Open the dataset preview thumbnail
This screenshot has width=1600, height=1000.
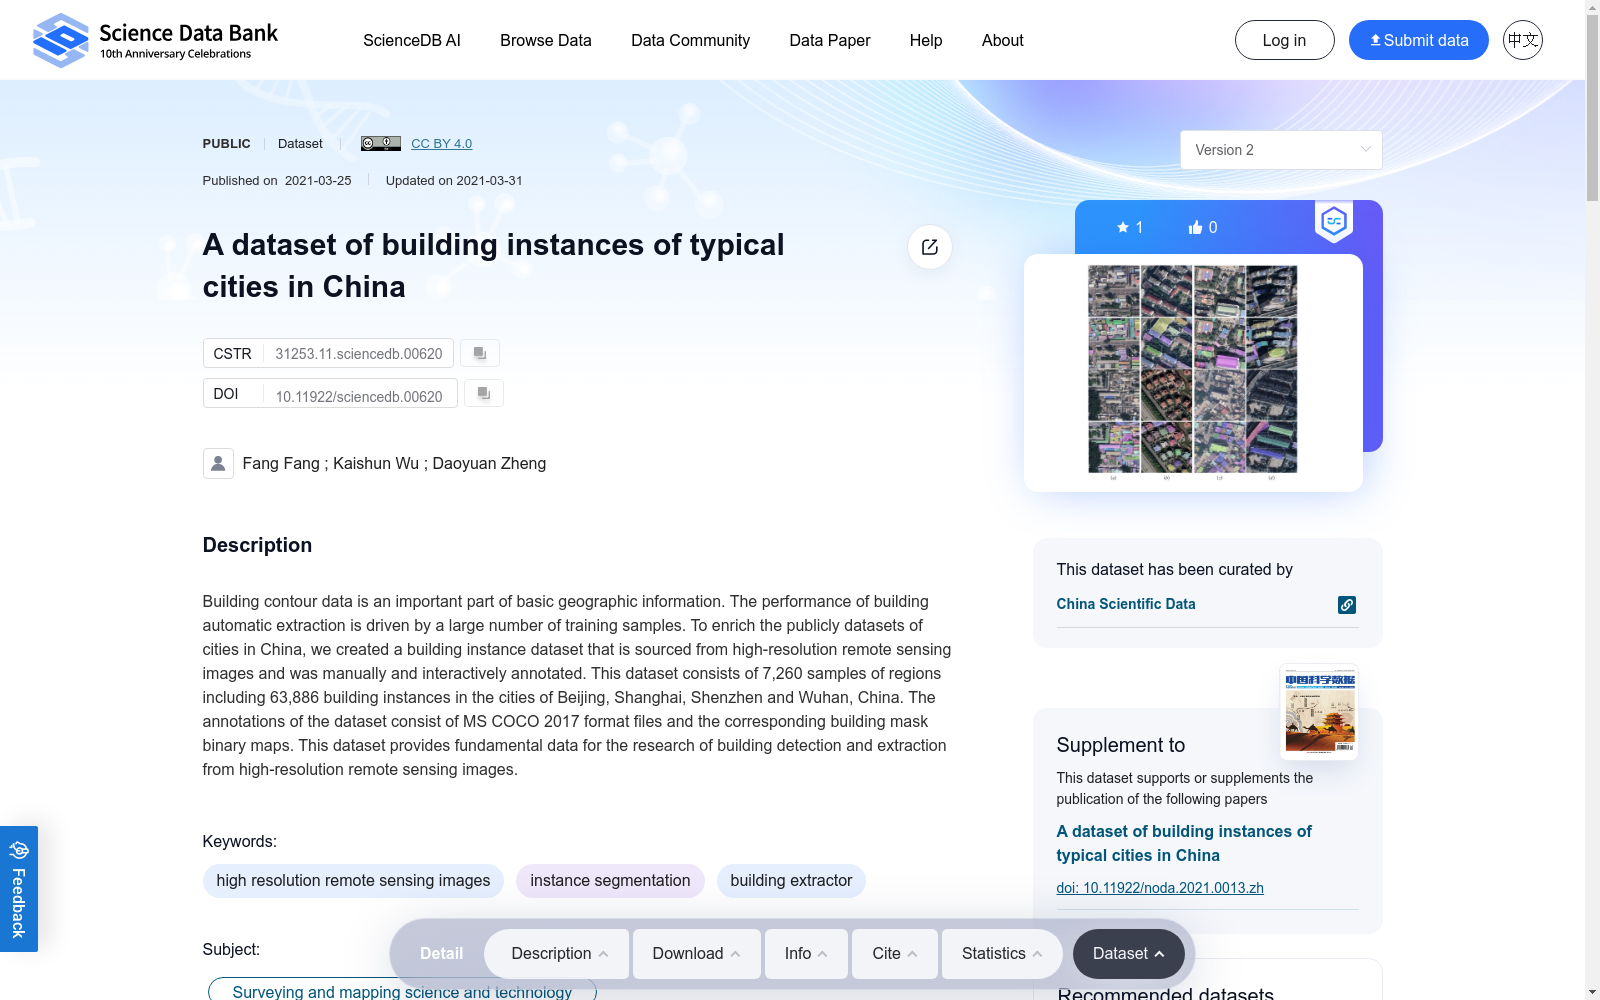(x=1192, y=372)
